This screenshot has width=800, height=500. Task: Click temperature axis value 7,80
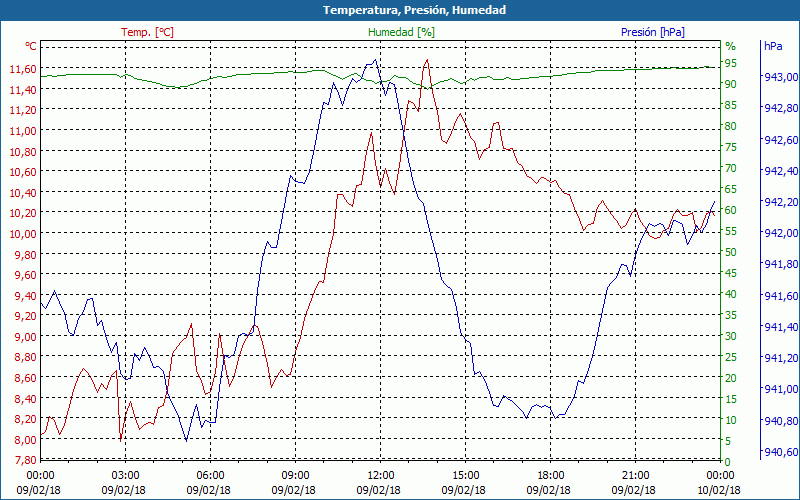tap(26, 460)
